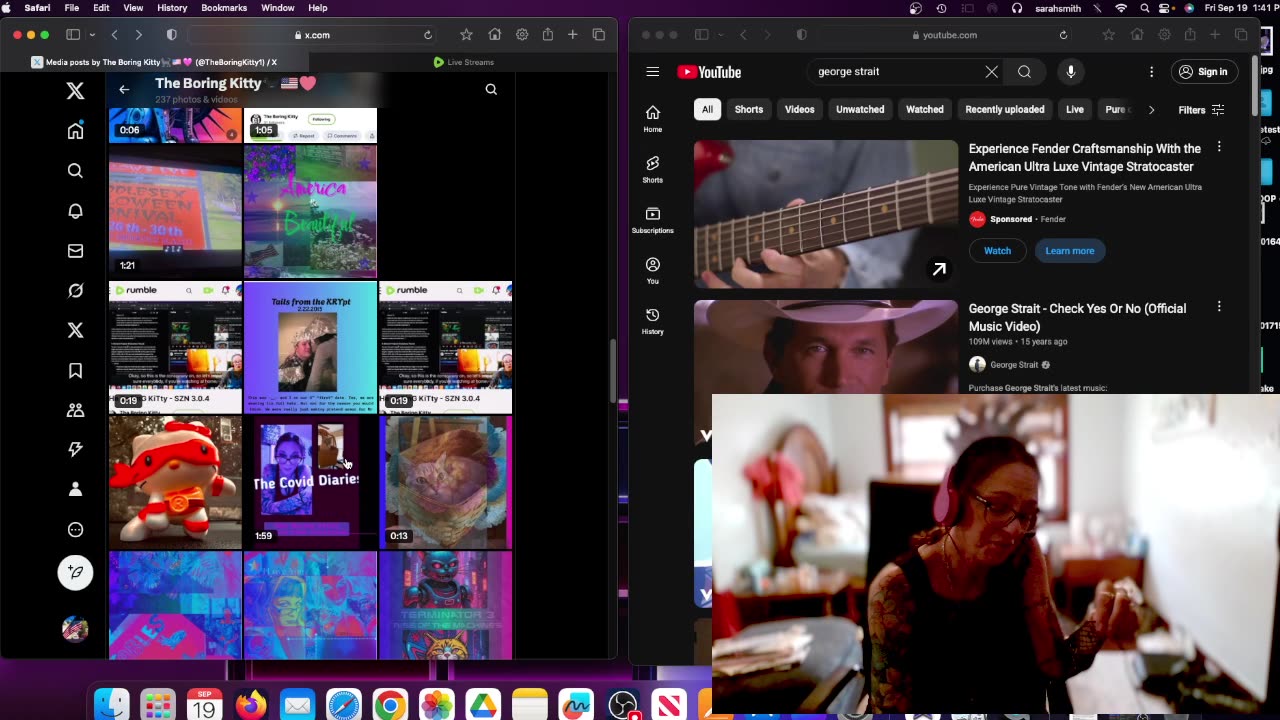The image size is (1280, 720).
Task: Open the X account avatar menu
Action: click(x=75, y=629)
